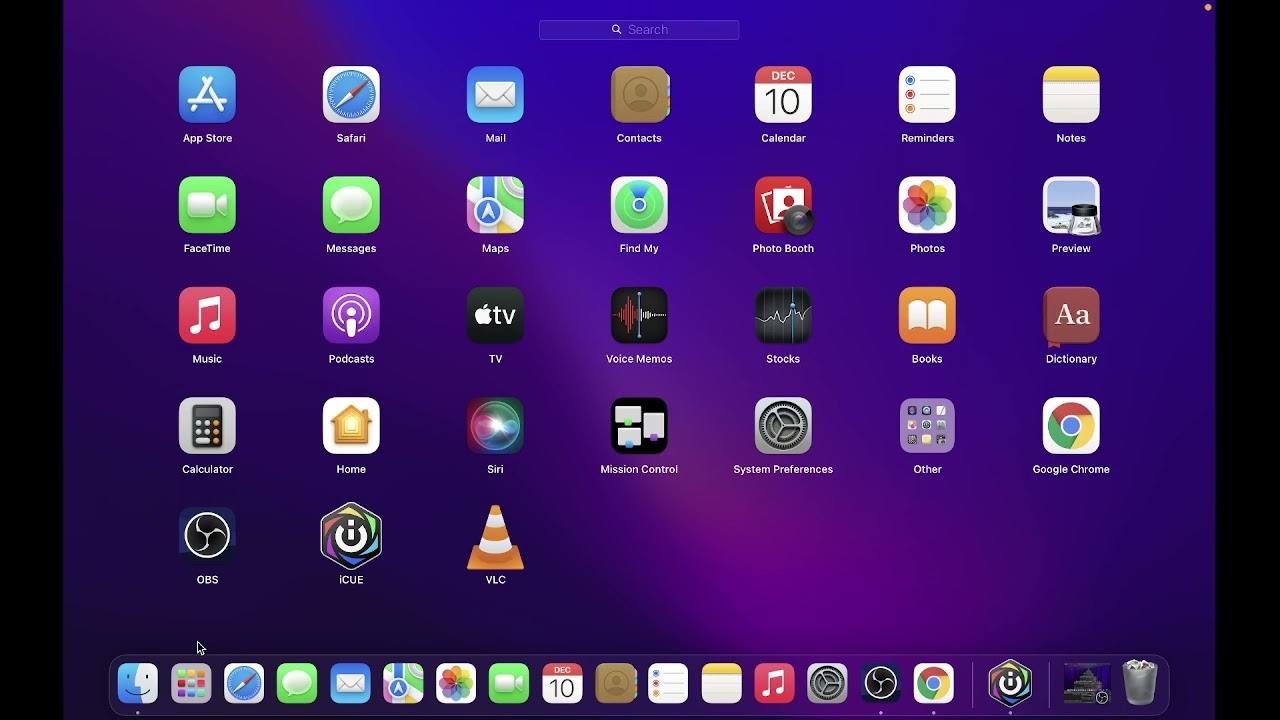Open Notes app in Launchpad grid
The height and width of the screenshot is (720, 1280).
[x=1071, y=95]
